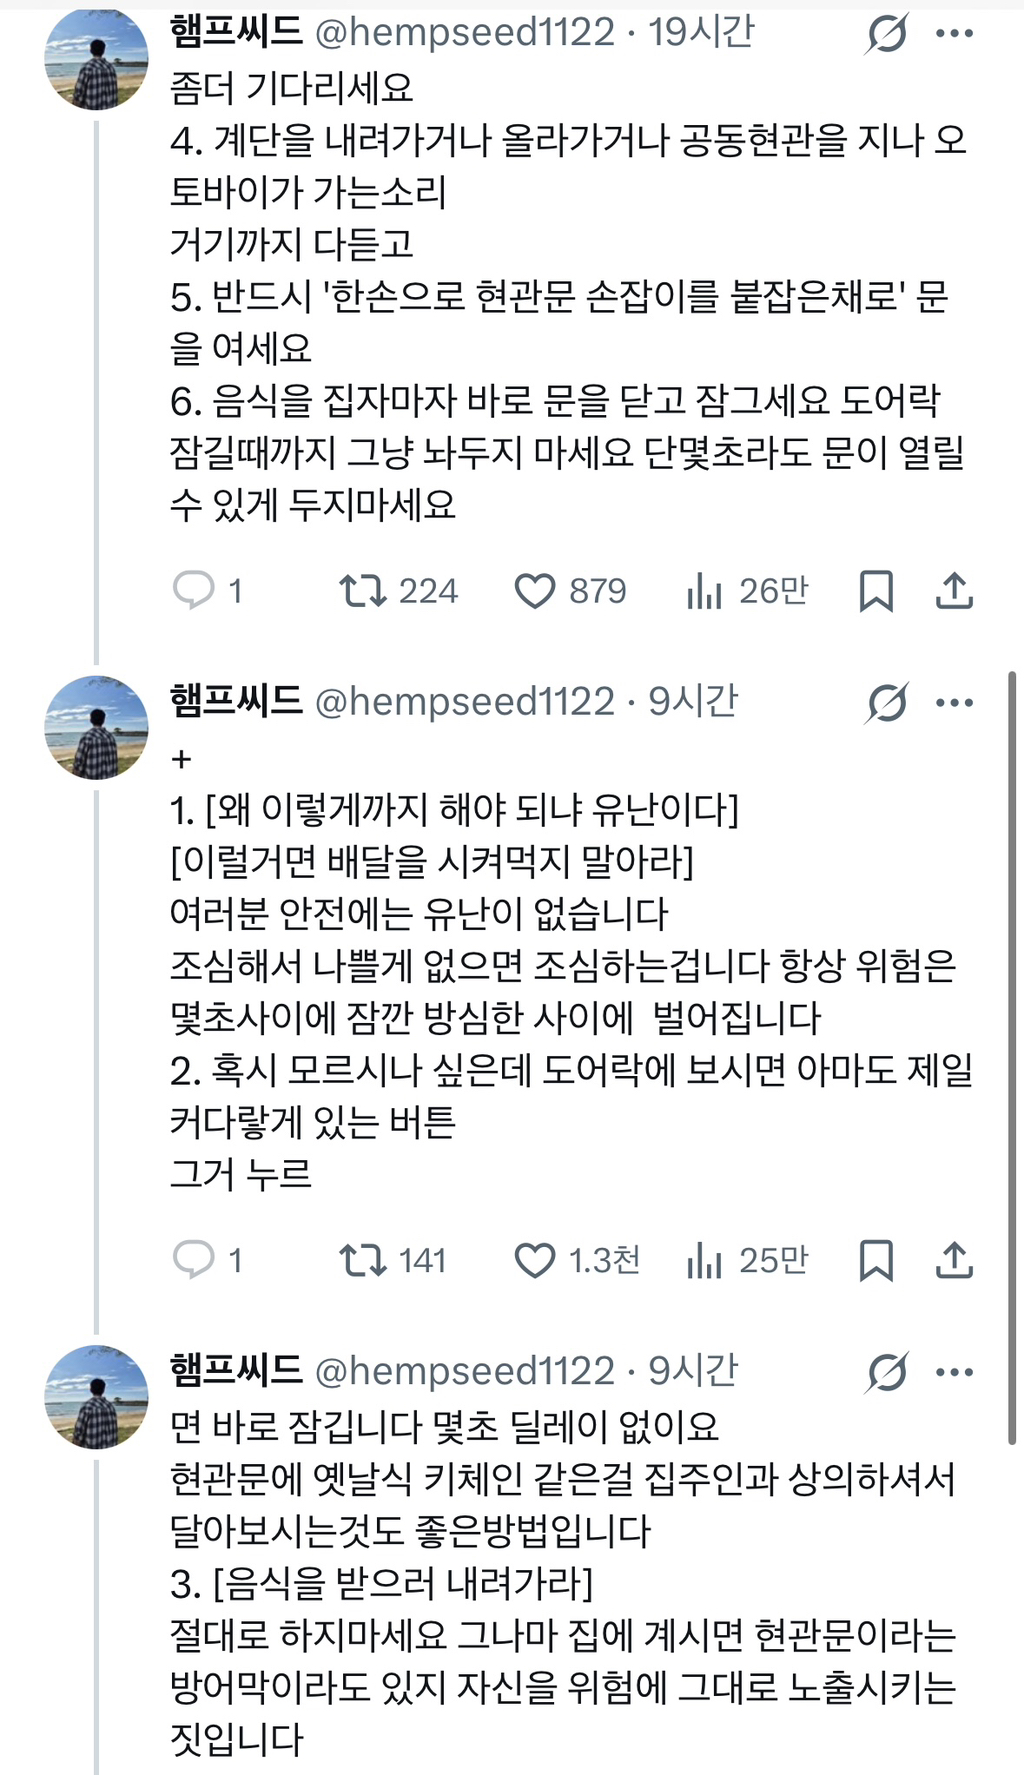The width and height of the screenshot is (1024, 1775).
Task: Reply to the first tweet
Action: click(194, 591)
